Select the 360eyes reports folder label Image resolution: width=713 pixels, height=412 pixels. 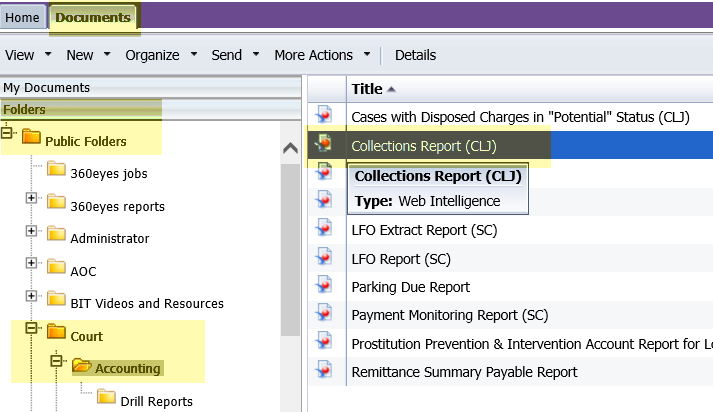(117, 206)
